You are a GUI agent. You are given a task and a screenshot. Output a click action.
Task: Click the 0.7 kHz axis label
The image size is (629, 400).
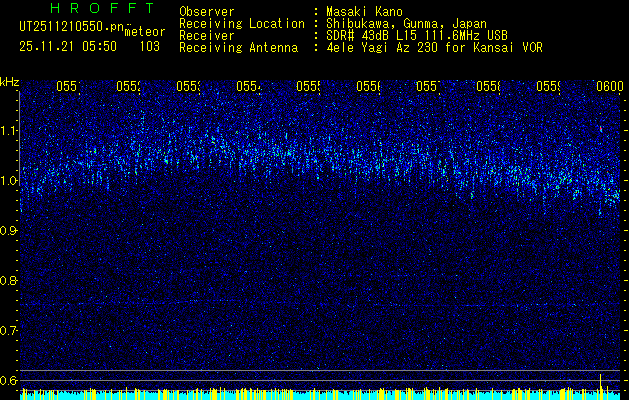pos(9,331)
